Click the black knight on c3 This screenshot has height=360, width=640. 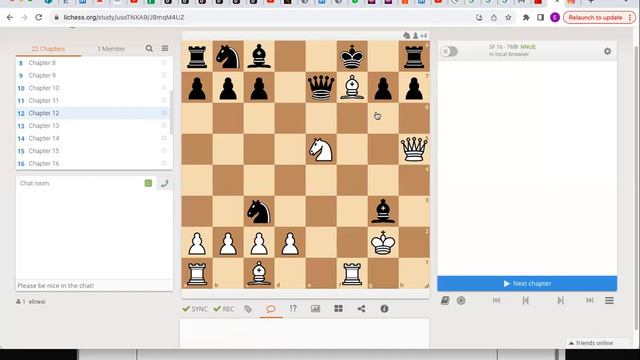pos(259,211)
